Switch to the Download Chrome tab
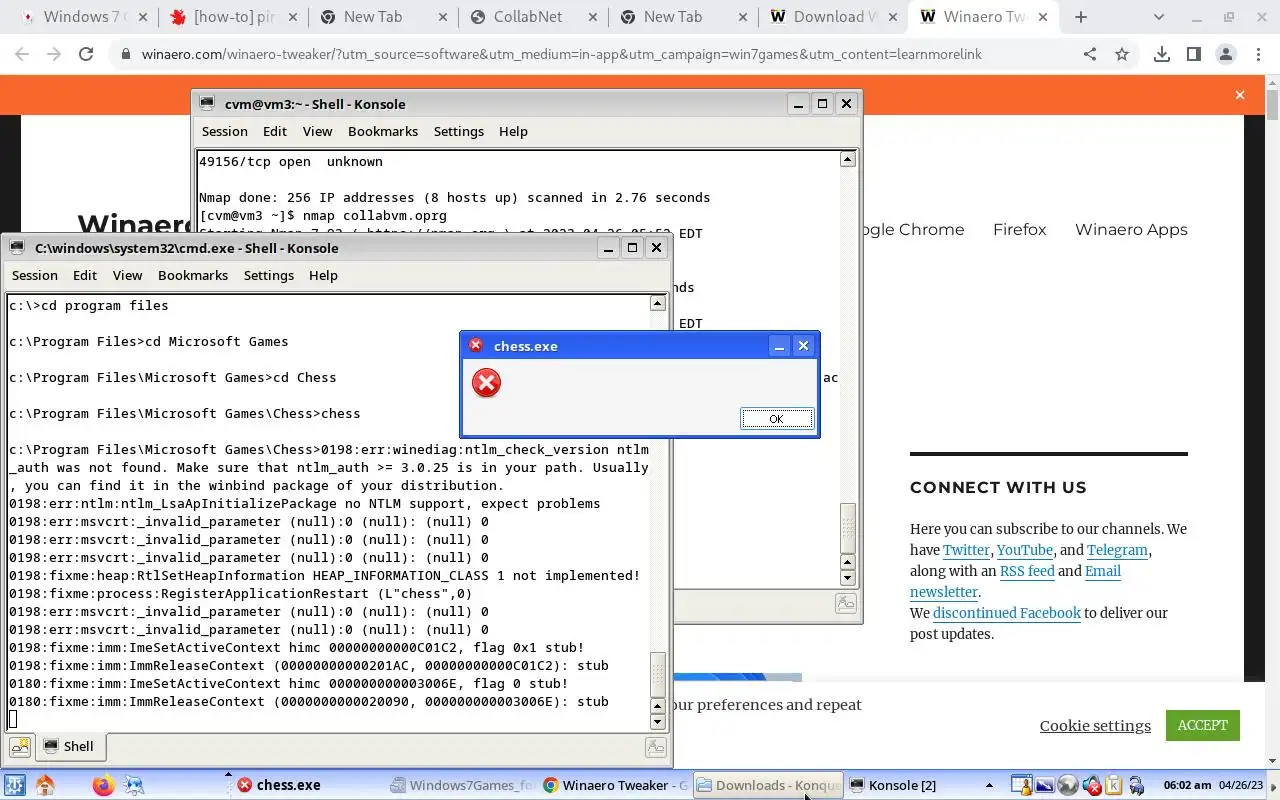Screen dimensions: 1280x800 pyautogui.click(x=834, y=17)
